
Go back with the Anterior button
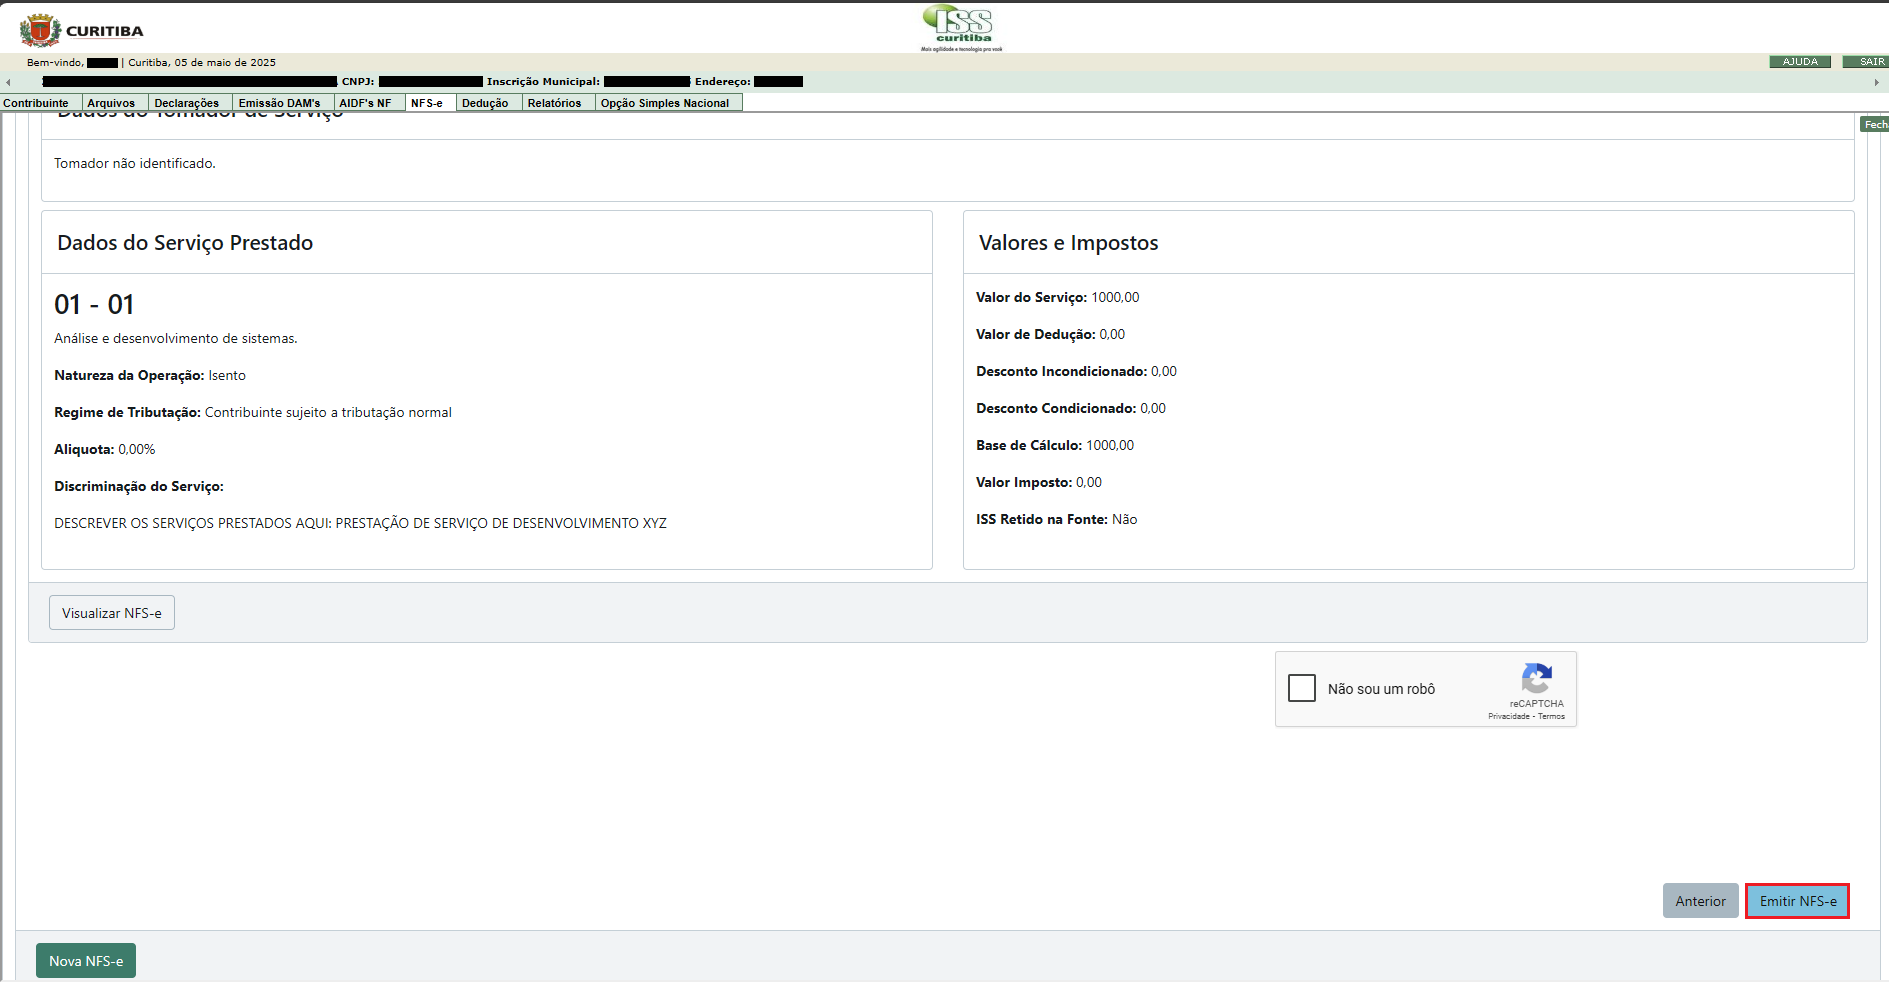click(1700, 901)
